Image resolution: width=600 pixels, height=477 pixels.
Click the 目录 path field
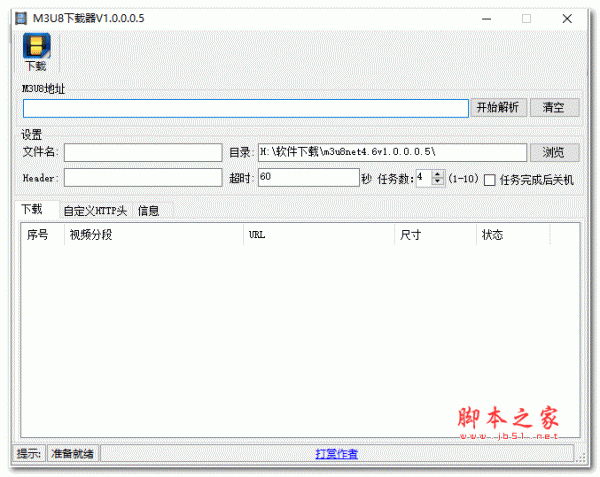click(x=392, y=152)
